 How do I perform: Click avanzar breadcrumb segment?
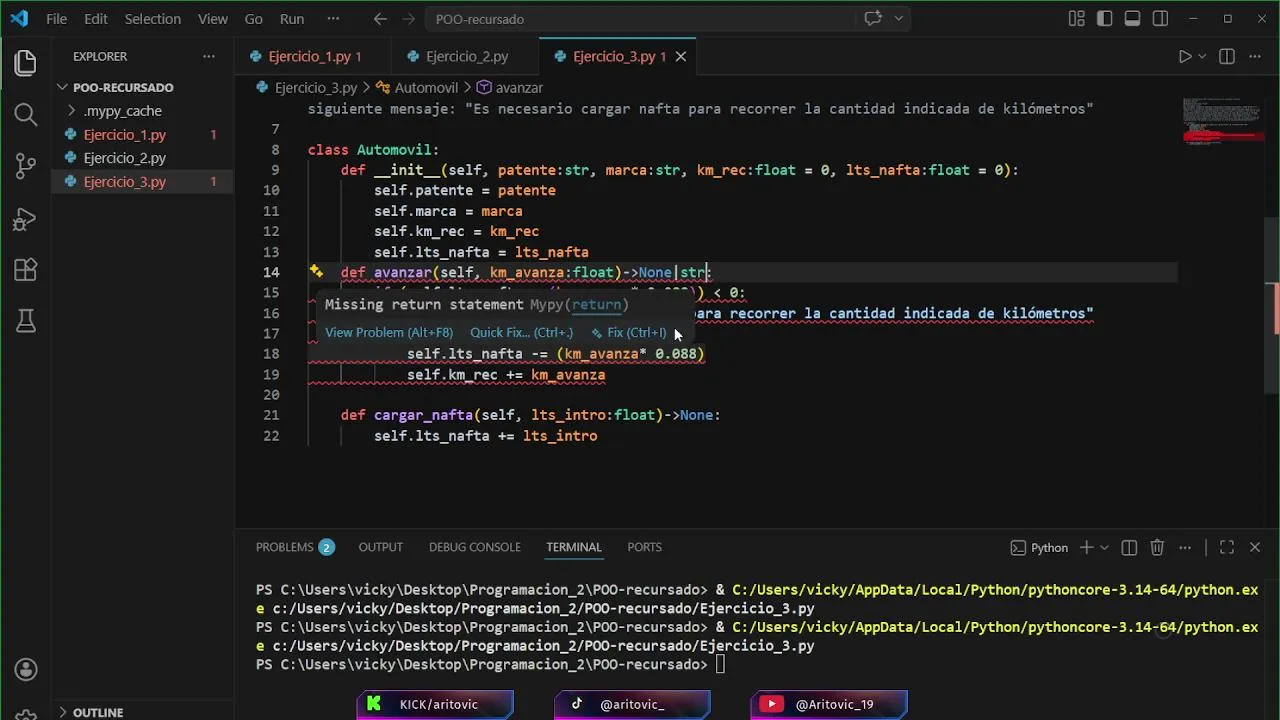(x=509, y=88)
